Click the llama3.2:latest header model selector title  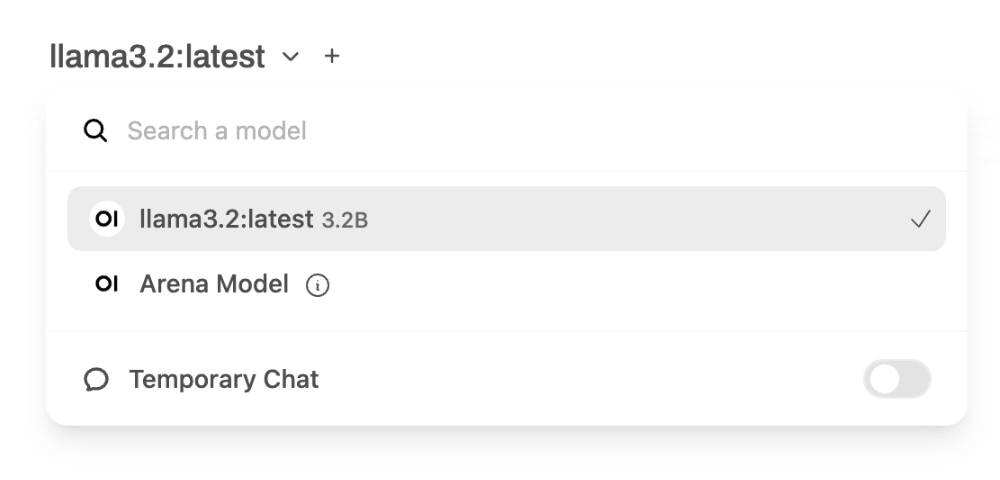(157, 57)
